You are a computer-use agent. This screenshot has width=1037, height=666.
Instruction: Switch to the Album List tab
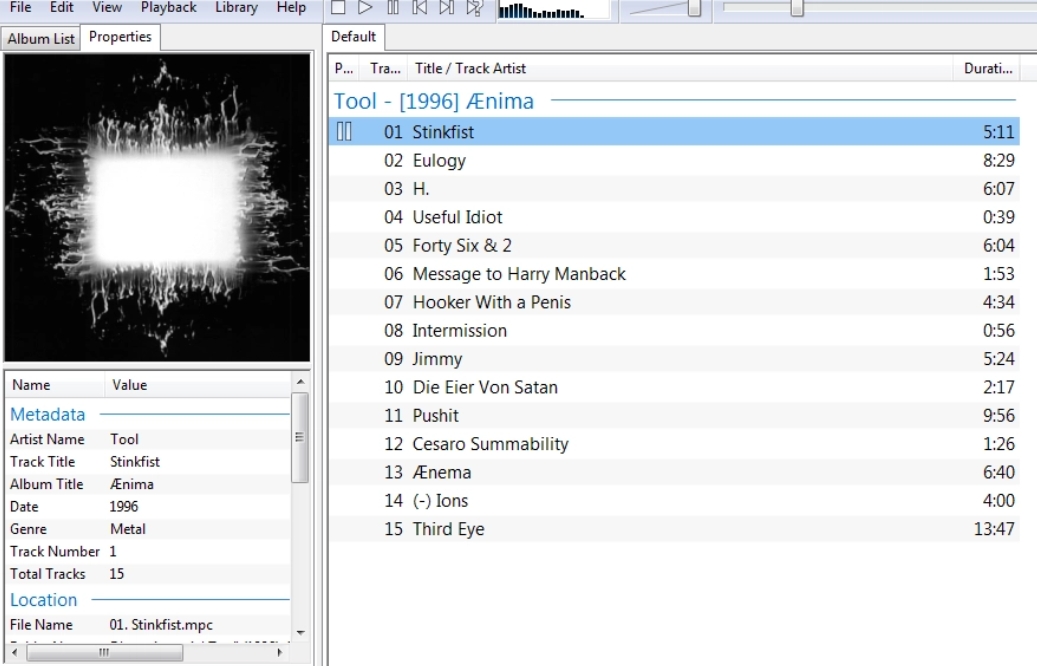click(x=41, y=38)
